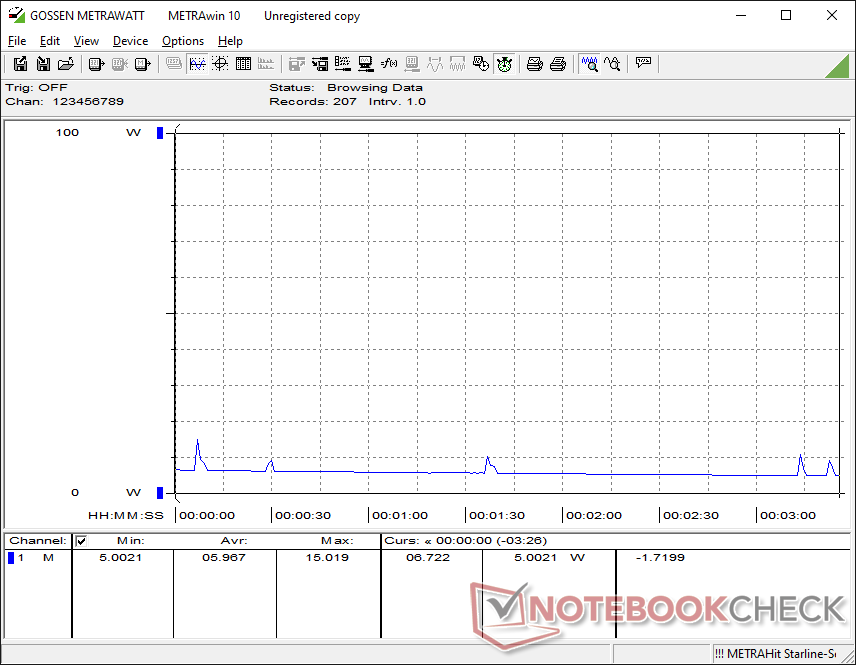Switch to the data table view icon
The image size is (856, 665).
point(243,64)
